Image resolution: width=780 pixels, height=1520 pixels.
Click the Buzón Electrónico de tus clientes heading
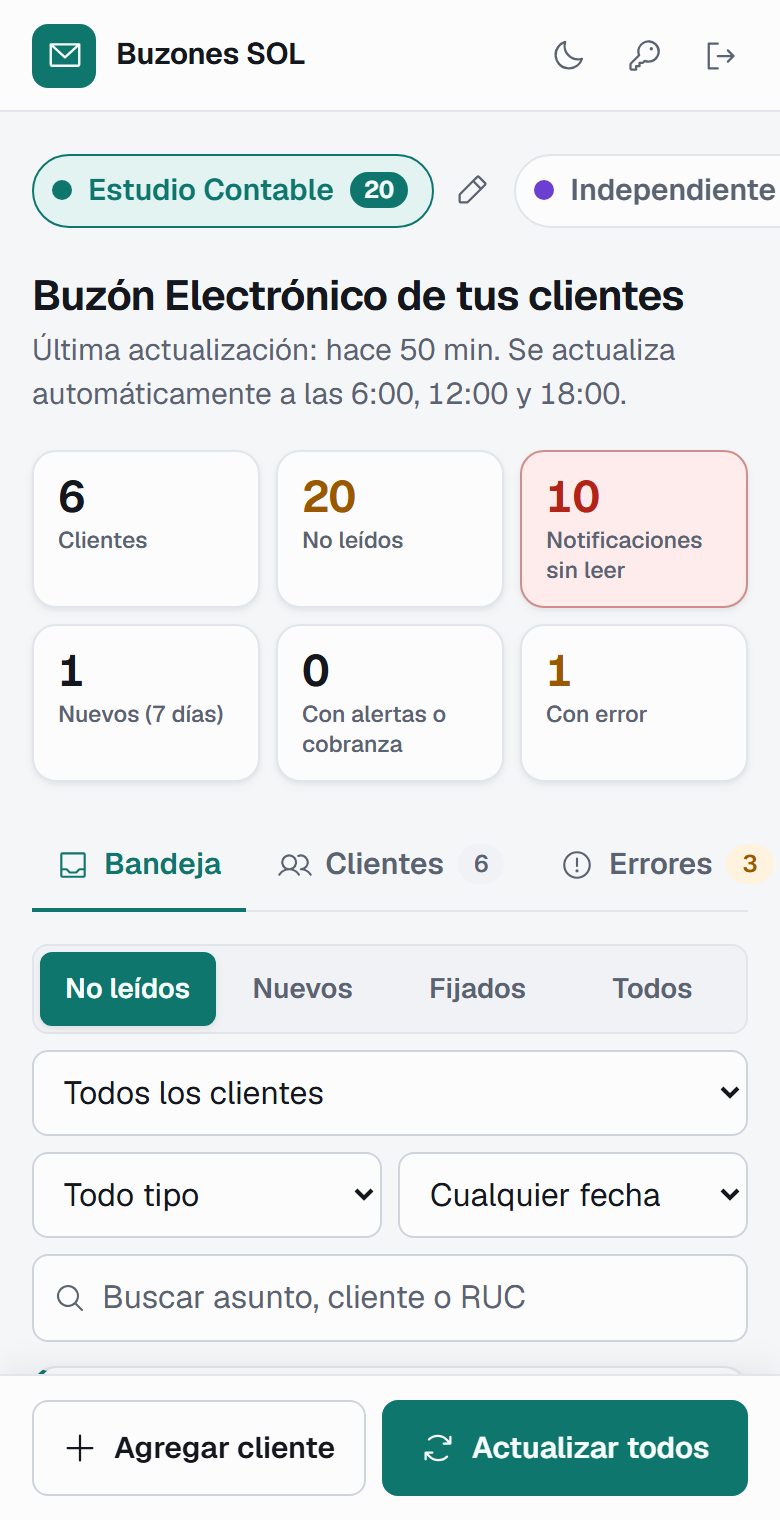click(359, 296)
